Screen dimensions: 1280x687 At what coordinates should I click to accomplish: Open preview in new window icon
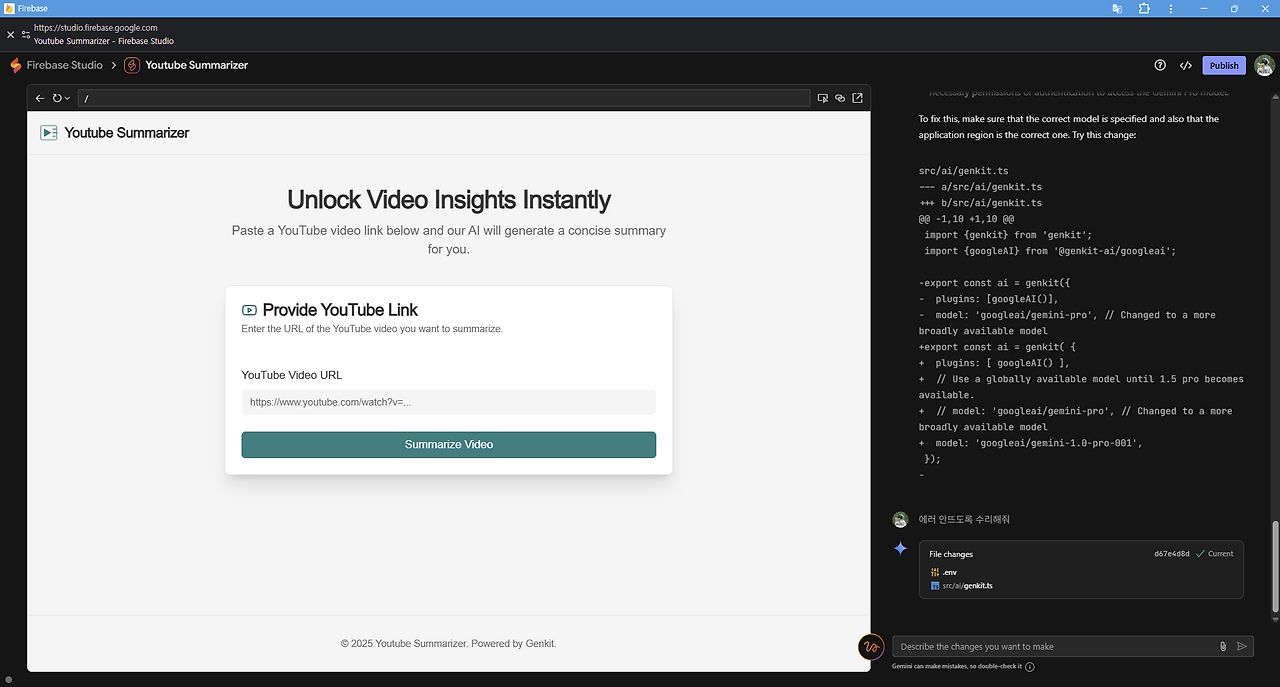(857, 98)
